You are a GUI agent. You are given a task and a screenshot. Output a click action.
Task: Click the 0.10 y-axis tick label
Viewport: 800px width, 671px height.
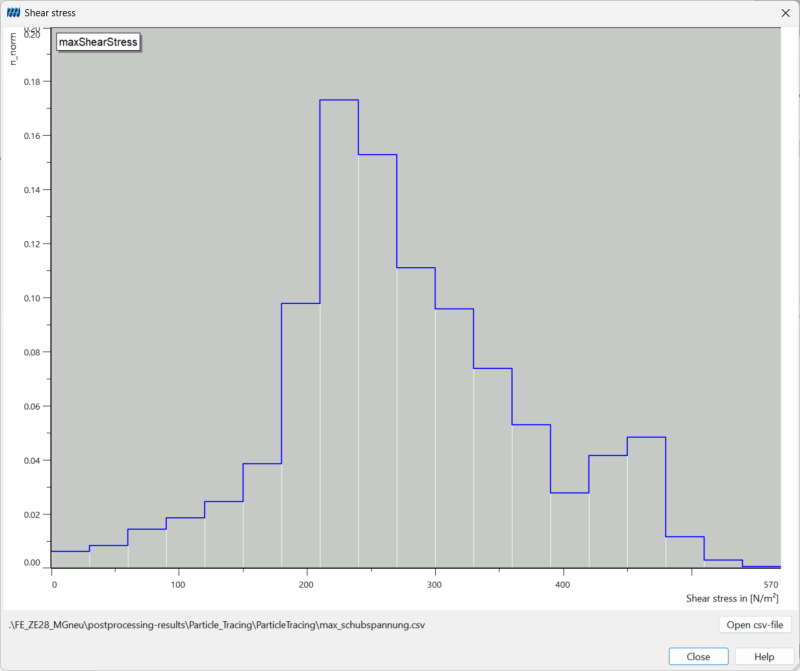[x=32, y=298]
